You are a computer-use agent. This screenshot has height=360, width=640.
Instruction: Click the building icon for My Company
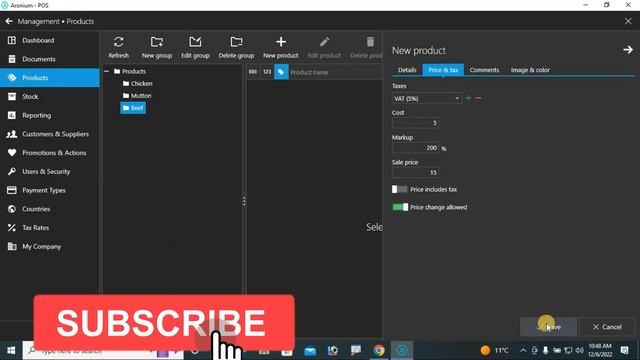point(12,247)
